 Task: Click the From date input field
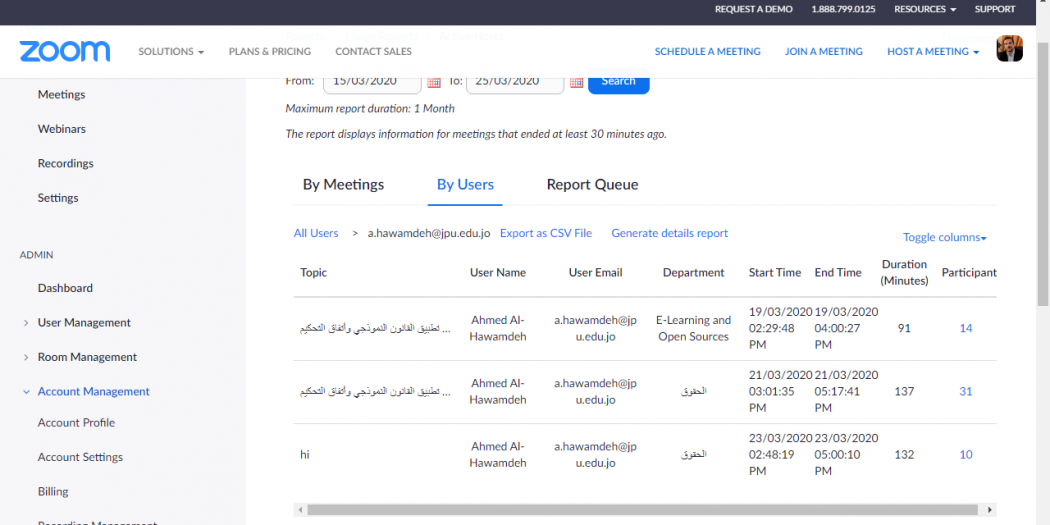(x=372, y=81)
